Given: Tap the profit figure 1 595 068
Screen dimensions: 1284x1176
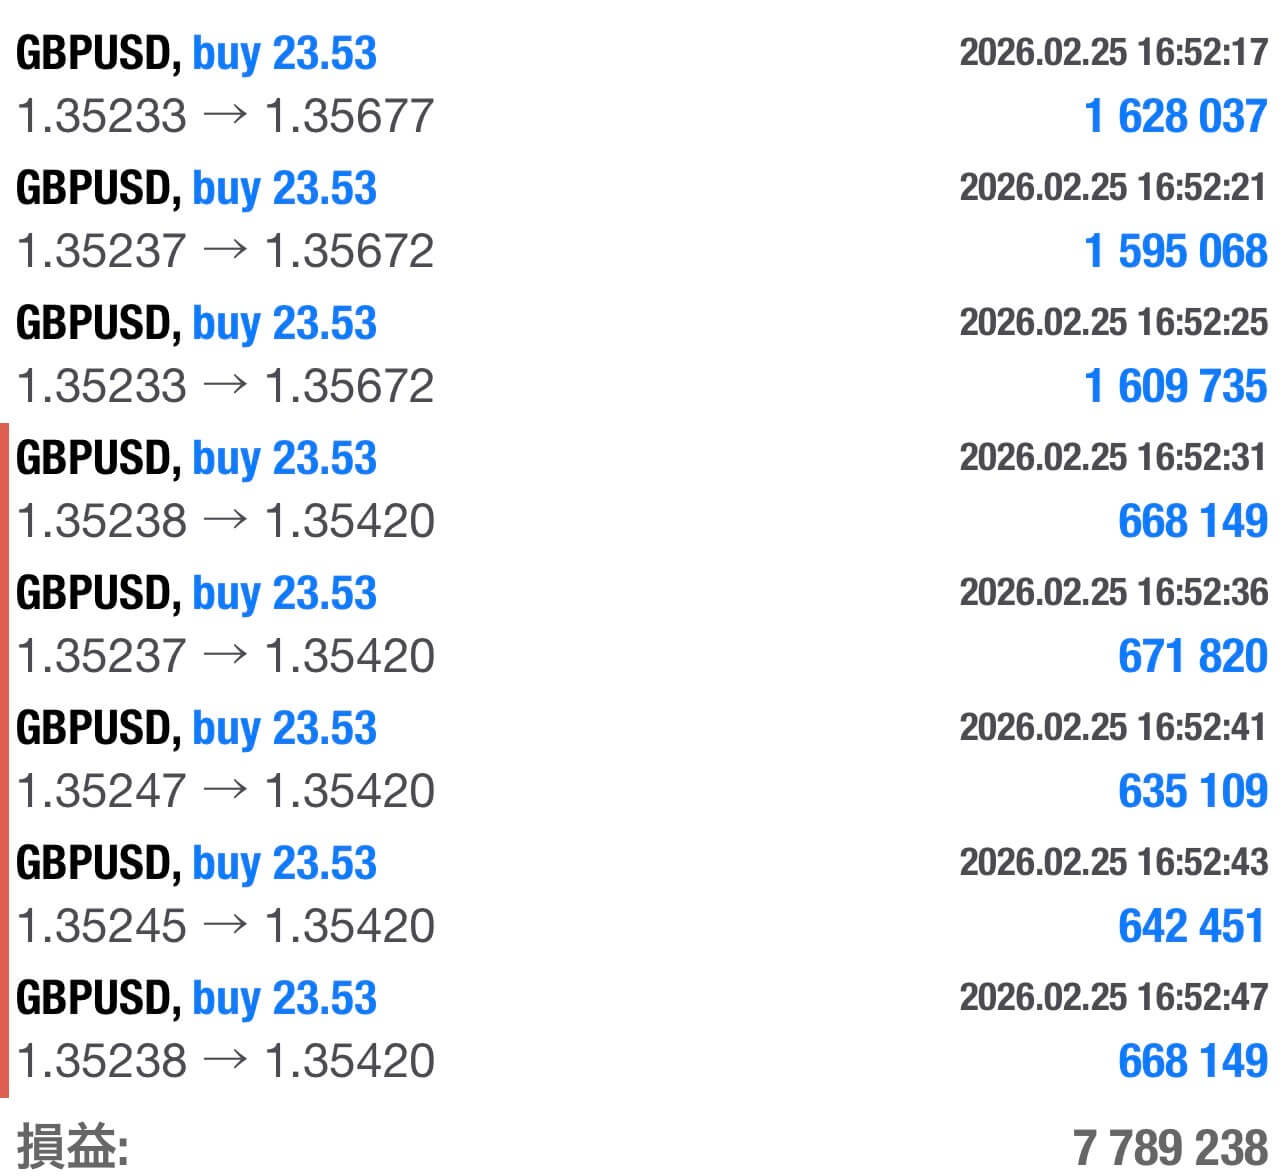Looking at the screenshot, I should pyautogui.click(x=1175, y=251).
